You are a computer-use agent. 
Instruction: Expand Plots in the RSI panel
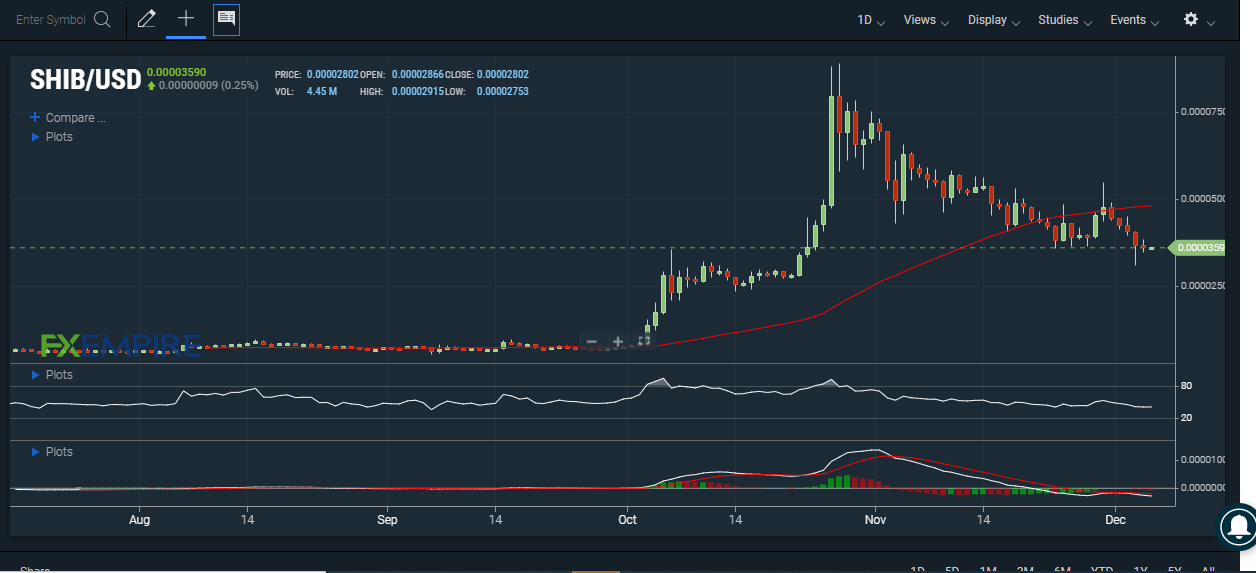52,375
